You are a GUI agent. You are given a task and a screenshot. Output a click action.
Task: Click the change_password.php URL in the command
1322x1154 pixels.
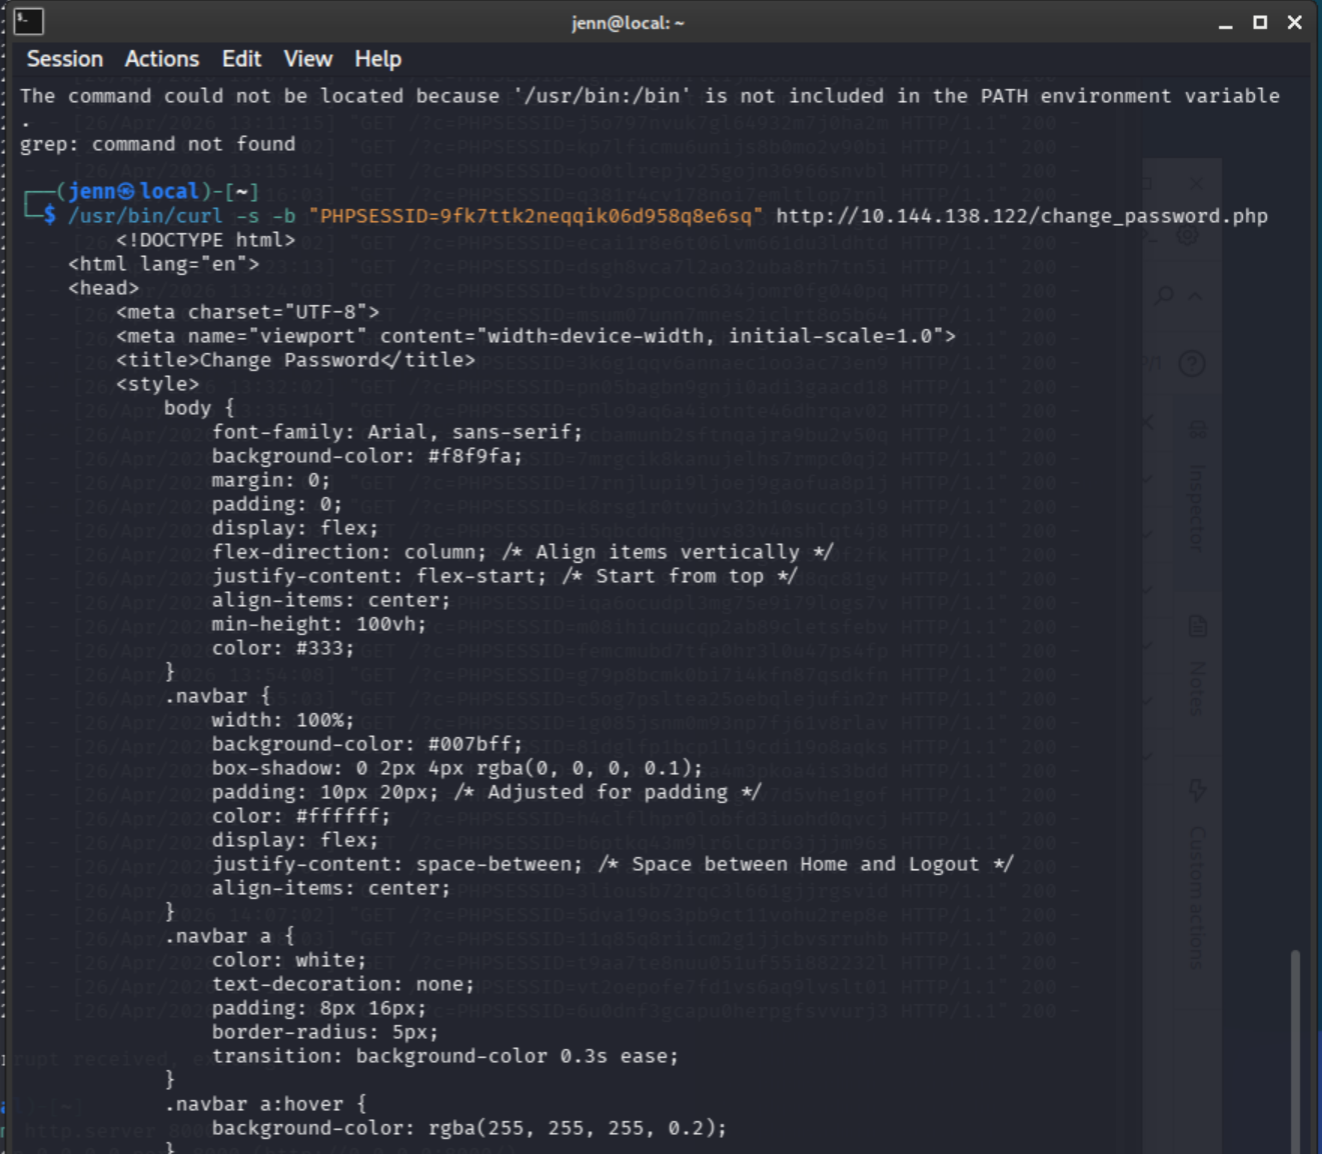pos(1022,216)
